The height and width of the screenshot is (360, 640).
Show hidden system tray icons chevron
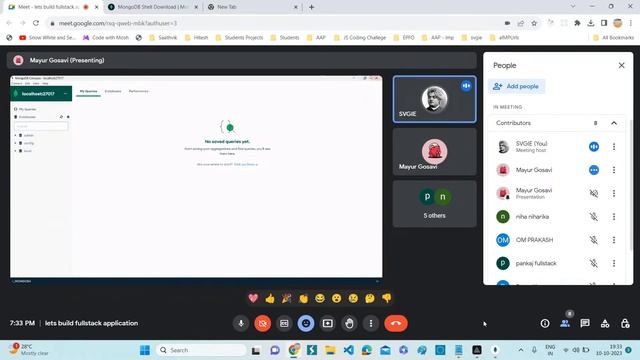click(x=521, y=350)
